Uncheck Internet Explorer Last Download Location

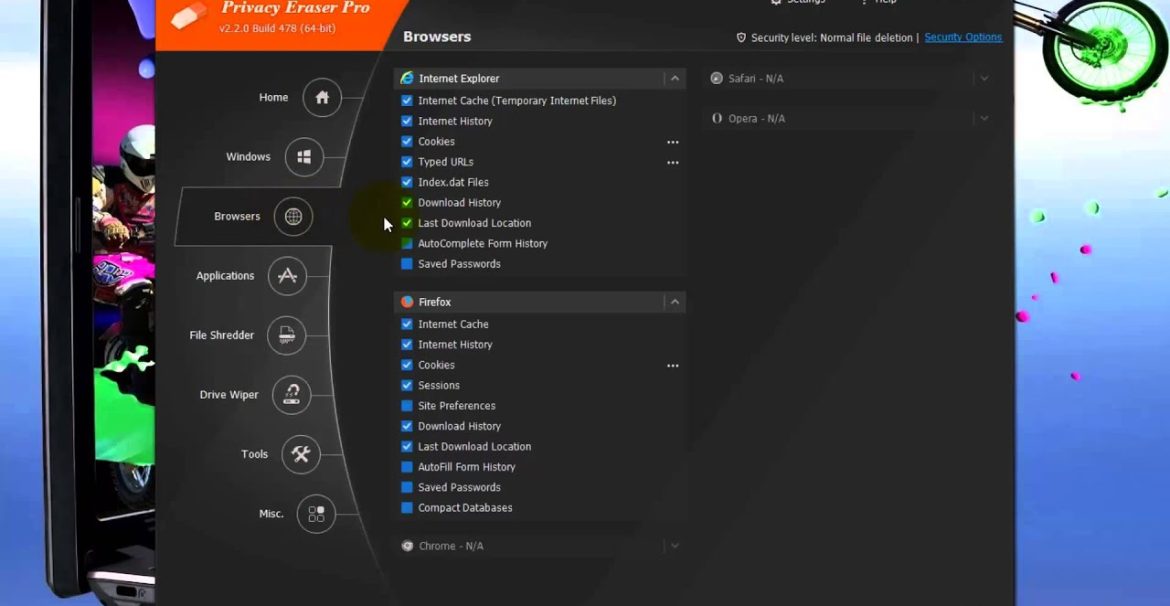[407, 223]
